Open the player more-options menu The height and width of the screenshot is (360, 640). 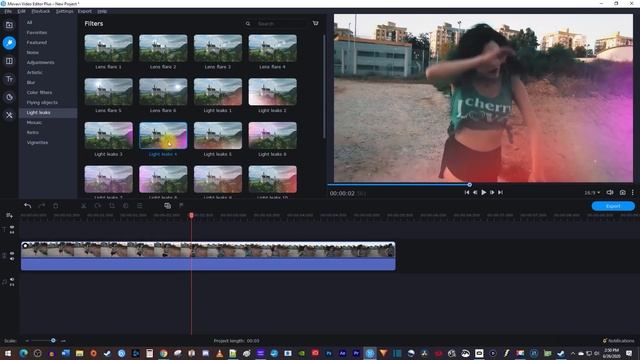tap(633, 192)
